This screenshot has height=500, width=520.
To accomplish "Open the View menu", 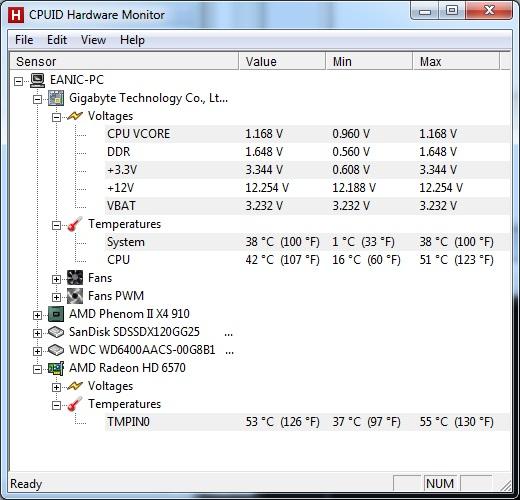I will [x=93, y=40].
